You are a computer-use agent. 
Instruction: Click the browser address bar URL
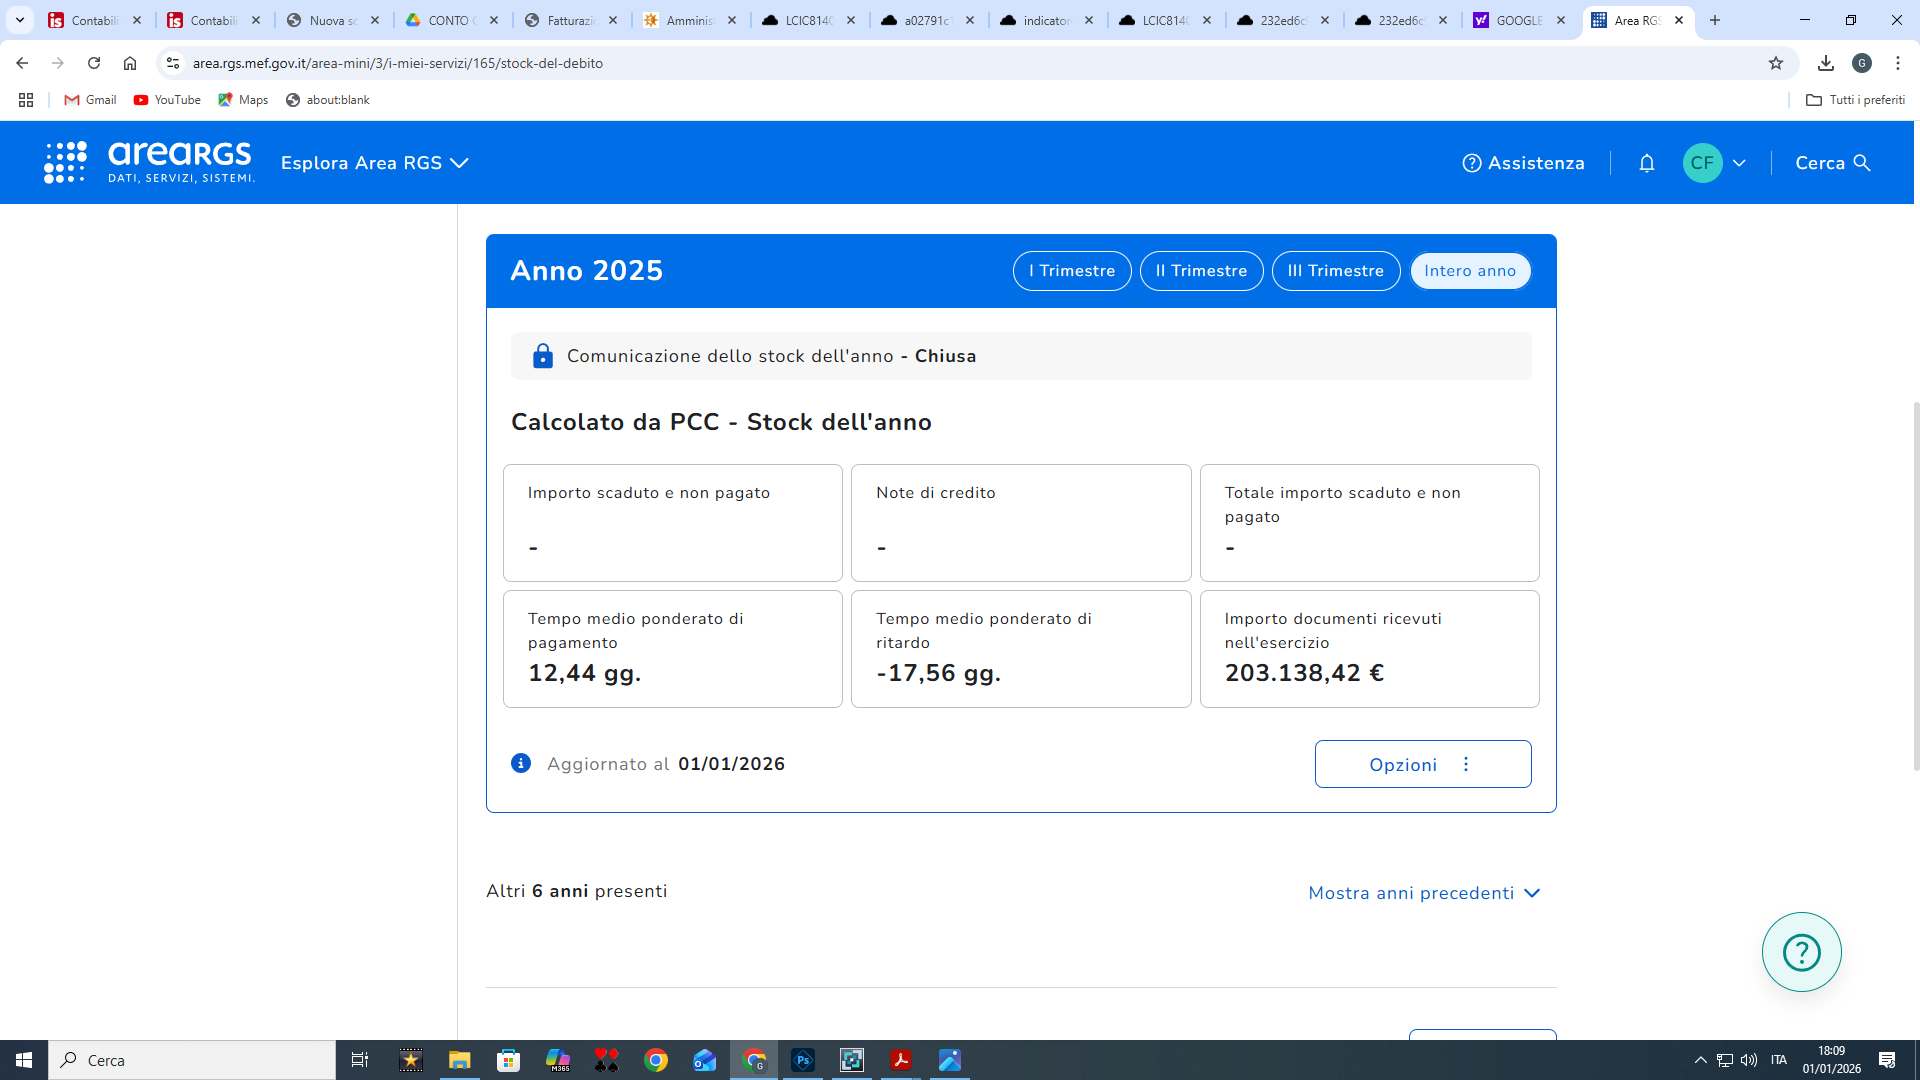coord(397,63)
